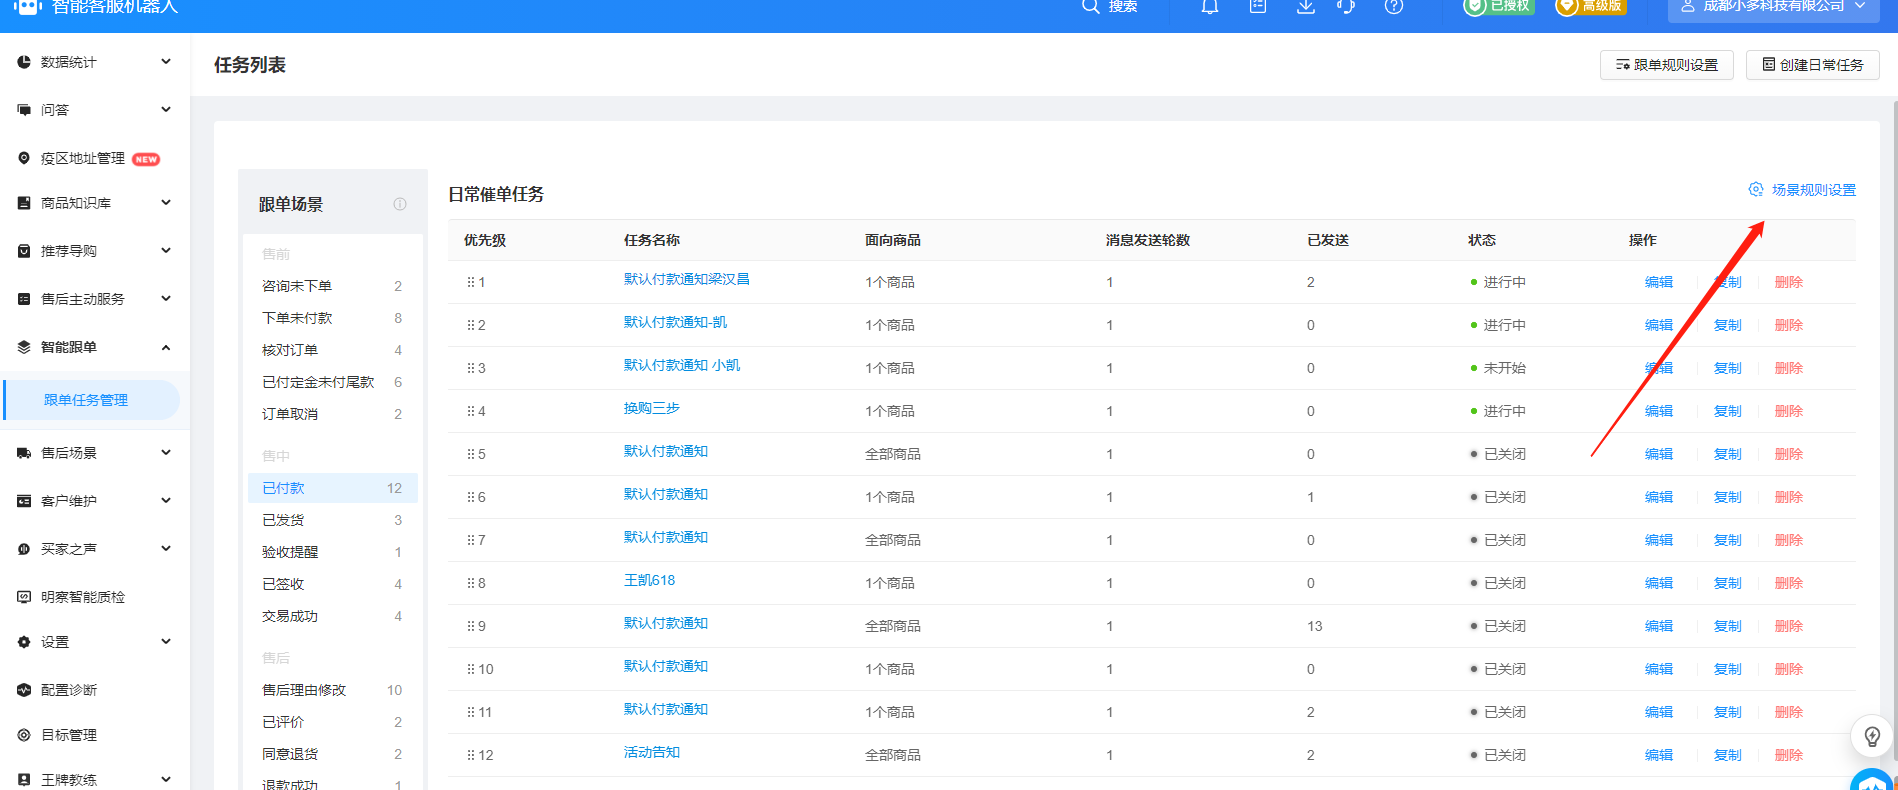Click the 未开始 status of row 3
Viewport: 1898px width, 790px height.
click(1499, 368)
